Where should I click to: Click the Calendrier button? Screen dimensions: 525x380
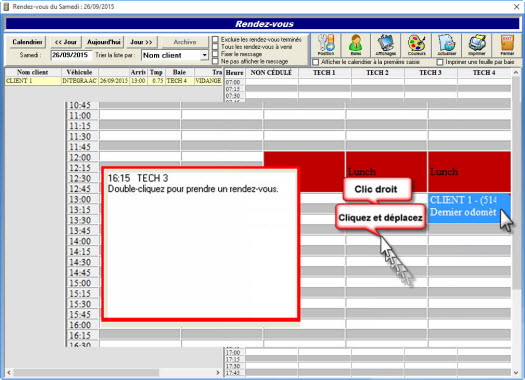tap(27, 42)
